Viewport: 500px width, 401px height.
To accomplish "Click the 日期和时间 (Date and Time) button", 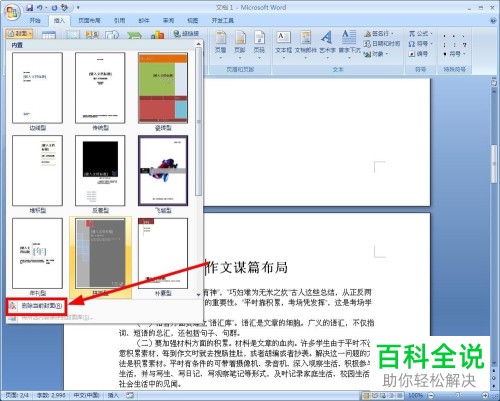I will click(382, 44).
